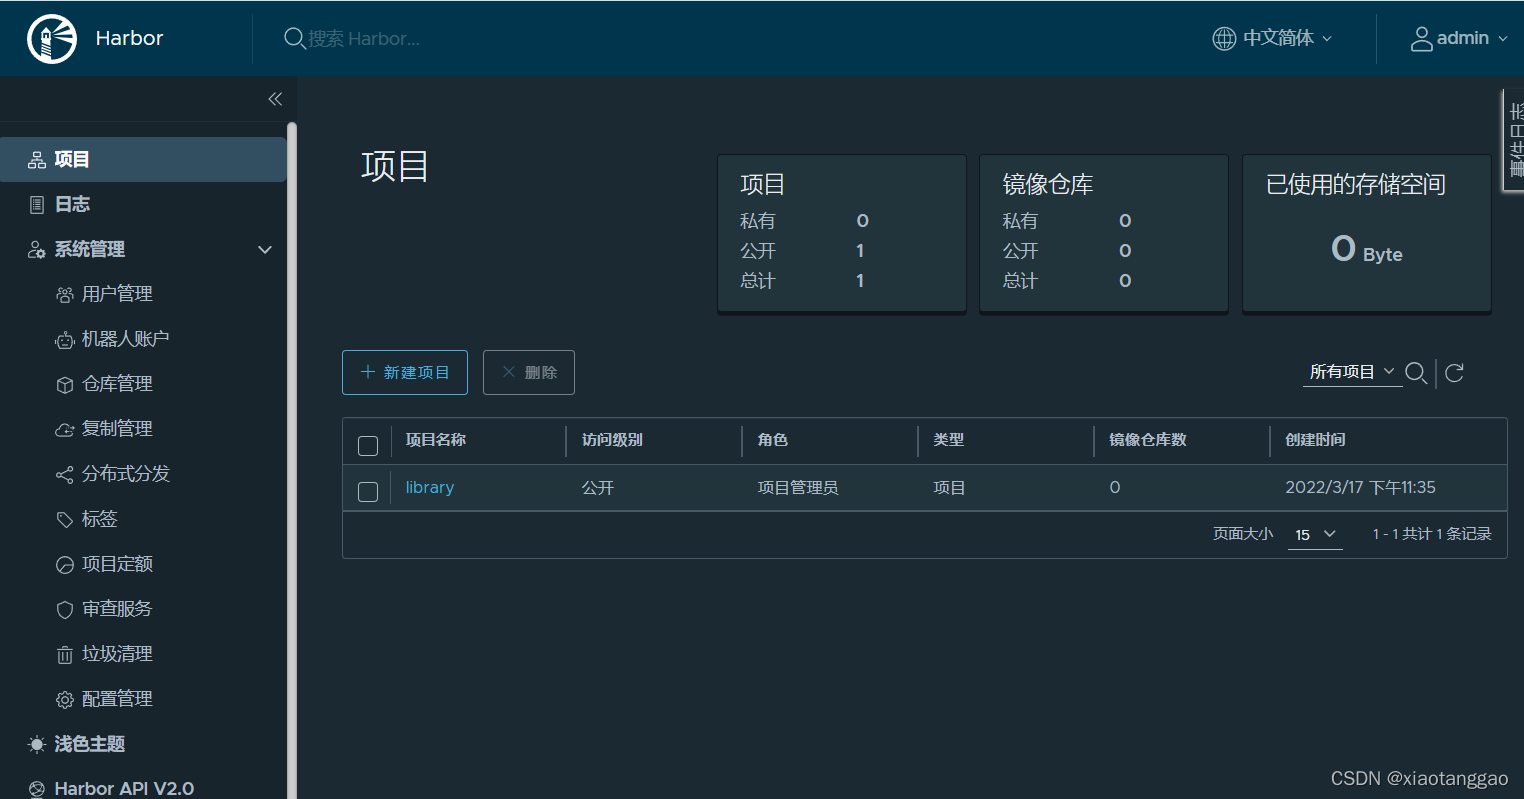
Task: Go to 项目定额 page
Action: 117,564
